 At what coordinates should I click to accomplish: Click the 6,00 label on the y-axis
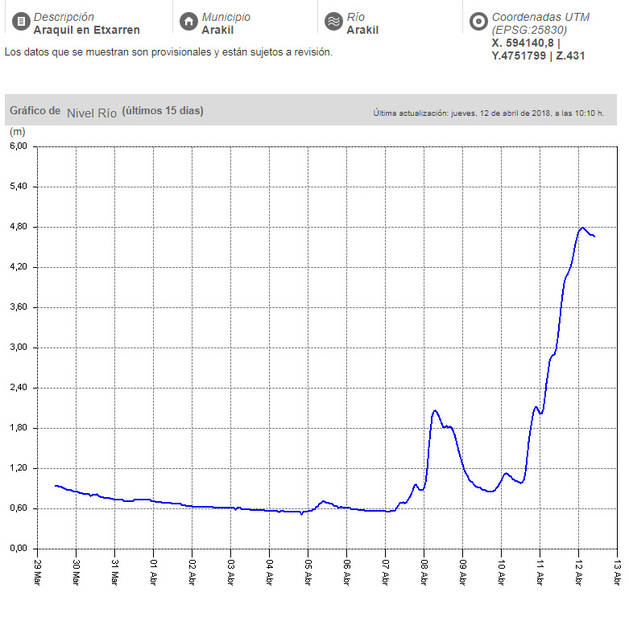click(x=19, y=147)
